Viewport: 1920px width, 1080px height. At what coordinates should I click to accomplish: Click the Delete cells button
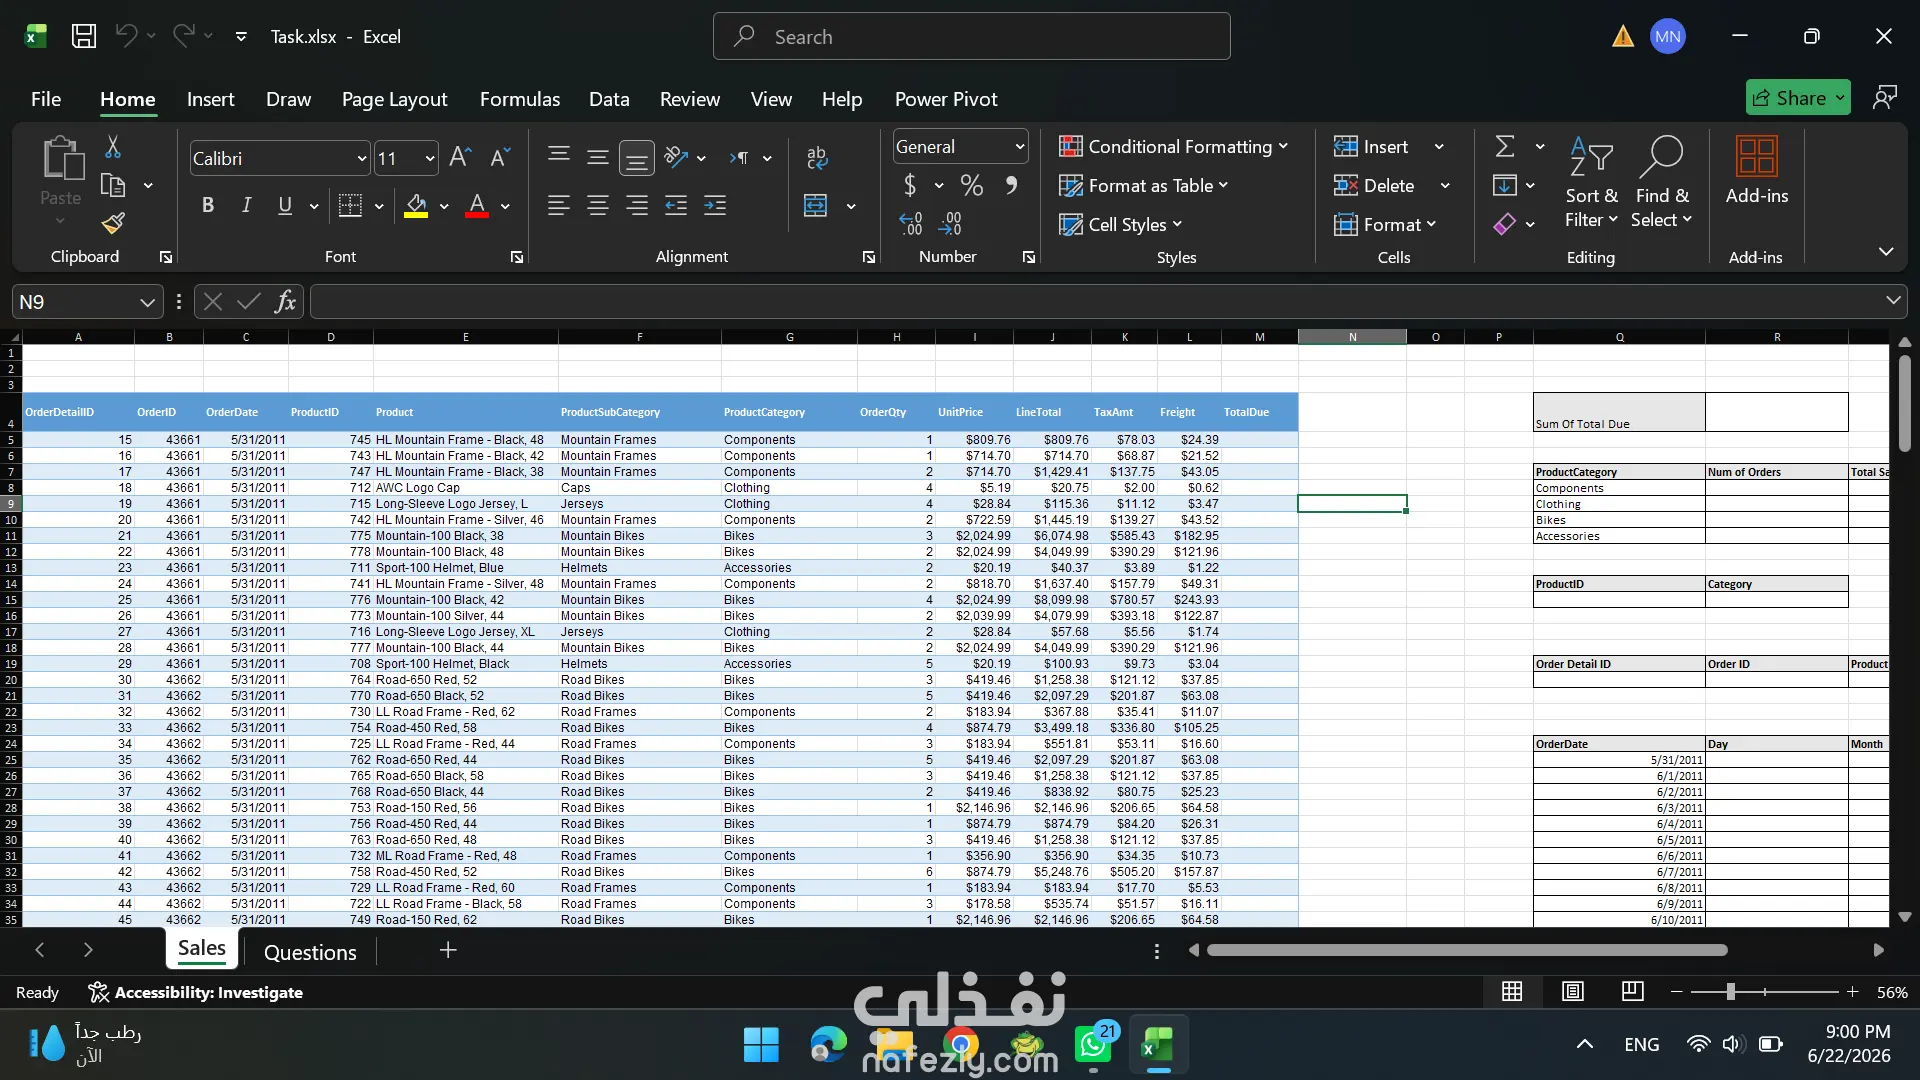(x=1376, y=185)
